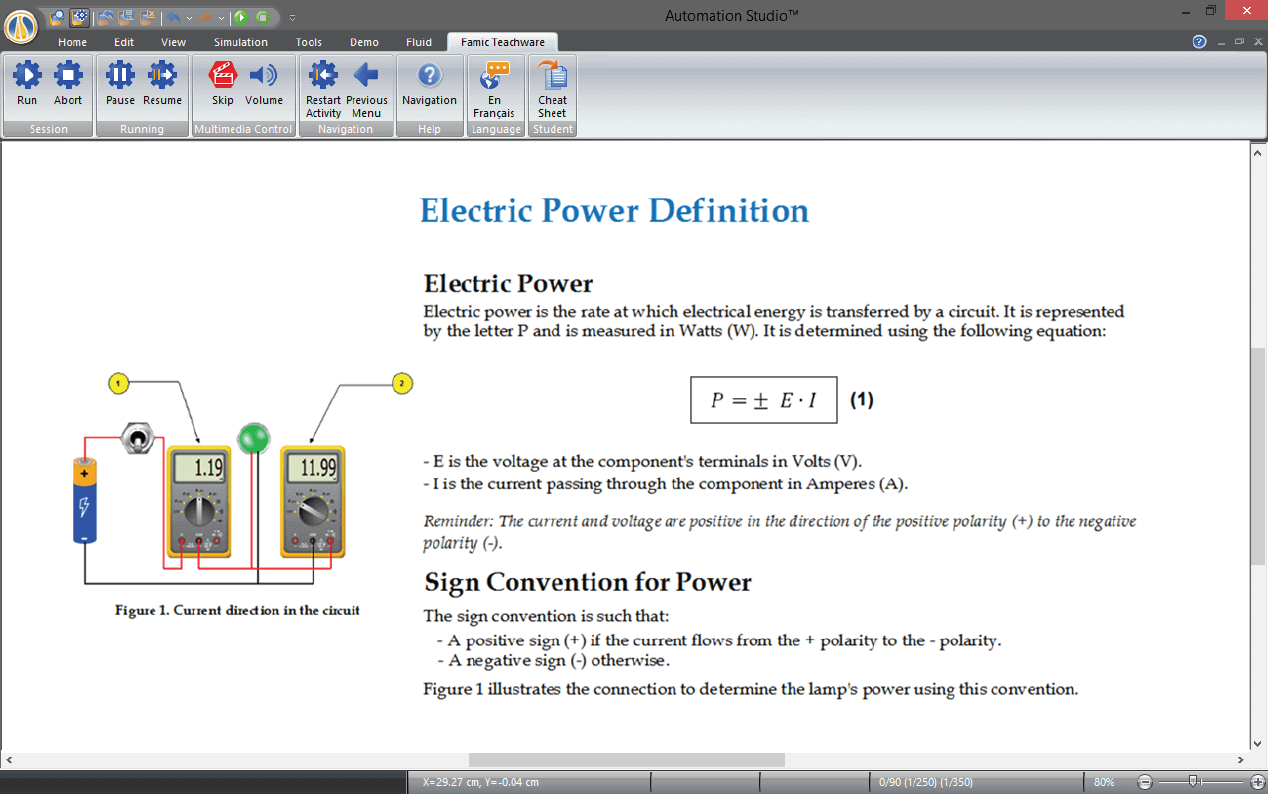Switch to the Simulation ribbon tab

pos(241,42)
